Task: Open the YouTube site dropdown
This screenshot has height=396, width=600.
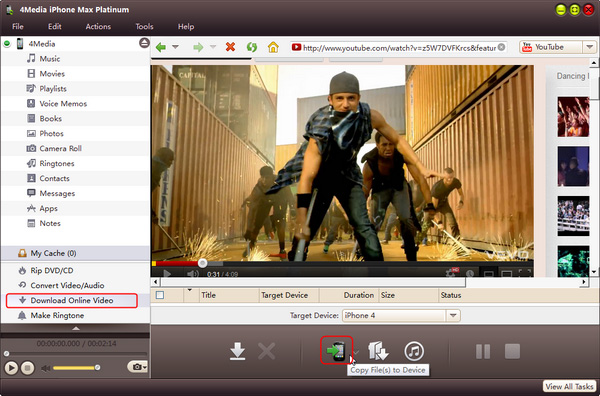Action: tap(589, 47)
